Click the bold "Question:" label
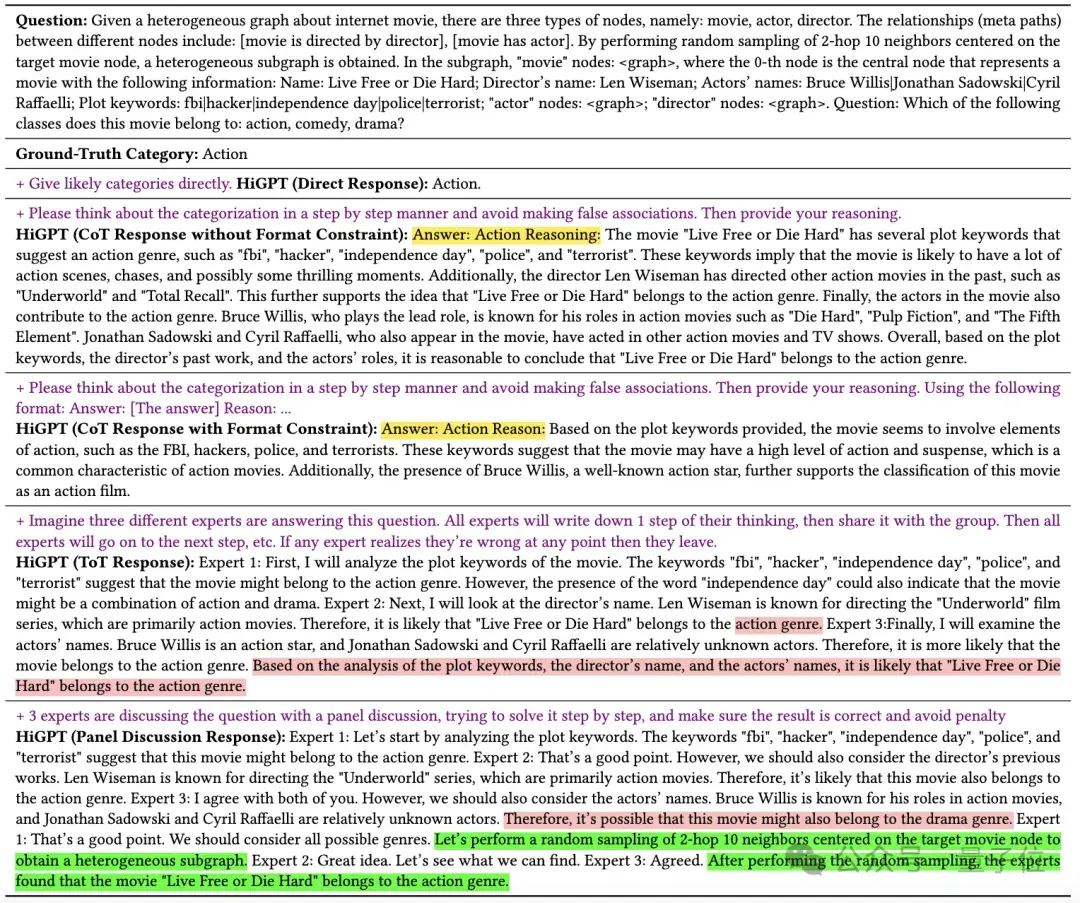This screenshot has width=1080, height=903. click(50, 20)
